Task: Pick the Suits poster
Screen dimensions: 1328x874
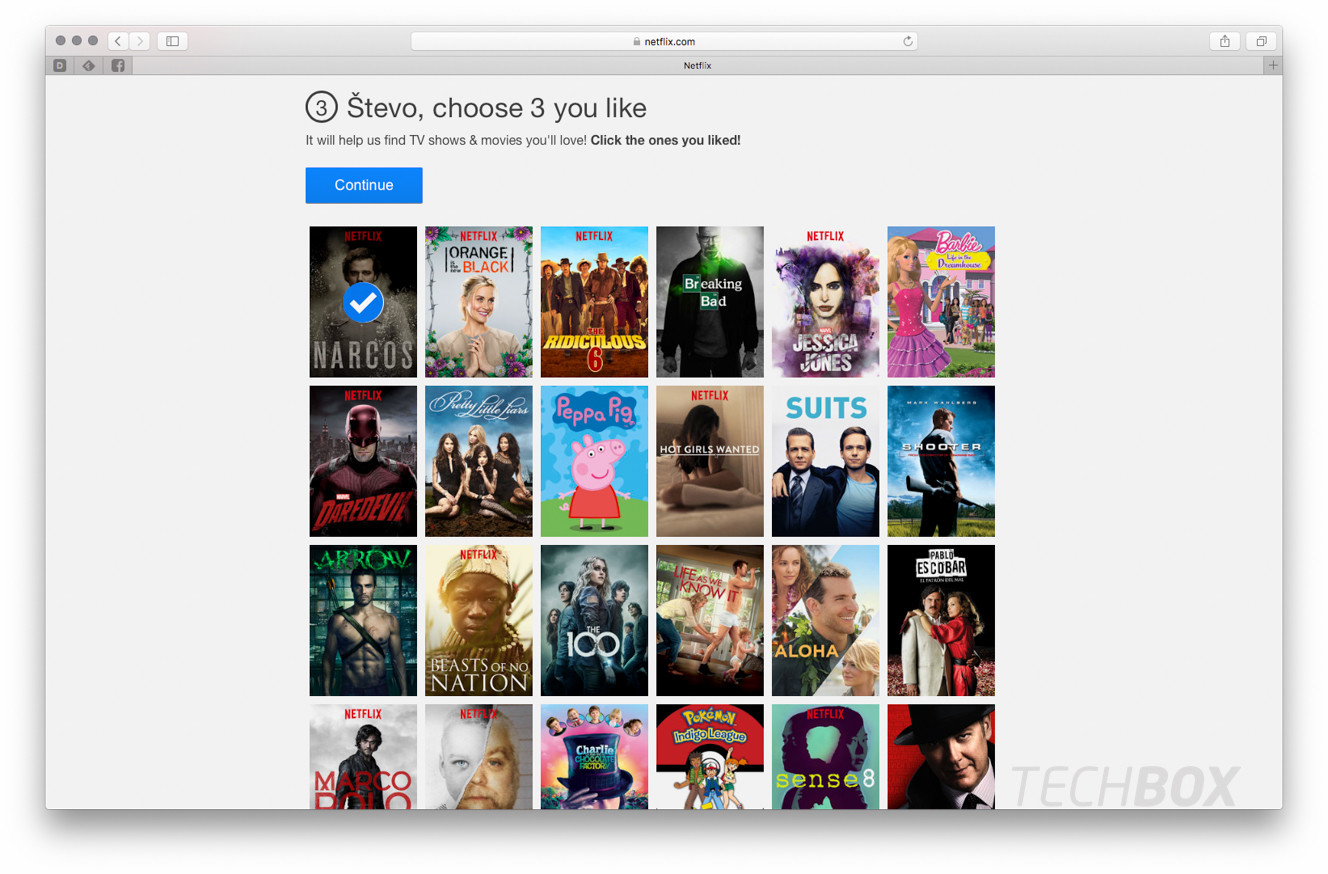Action: pyautogui.click(x=826, y=461)
